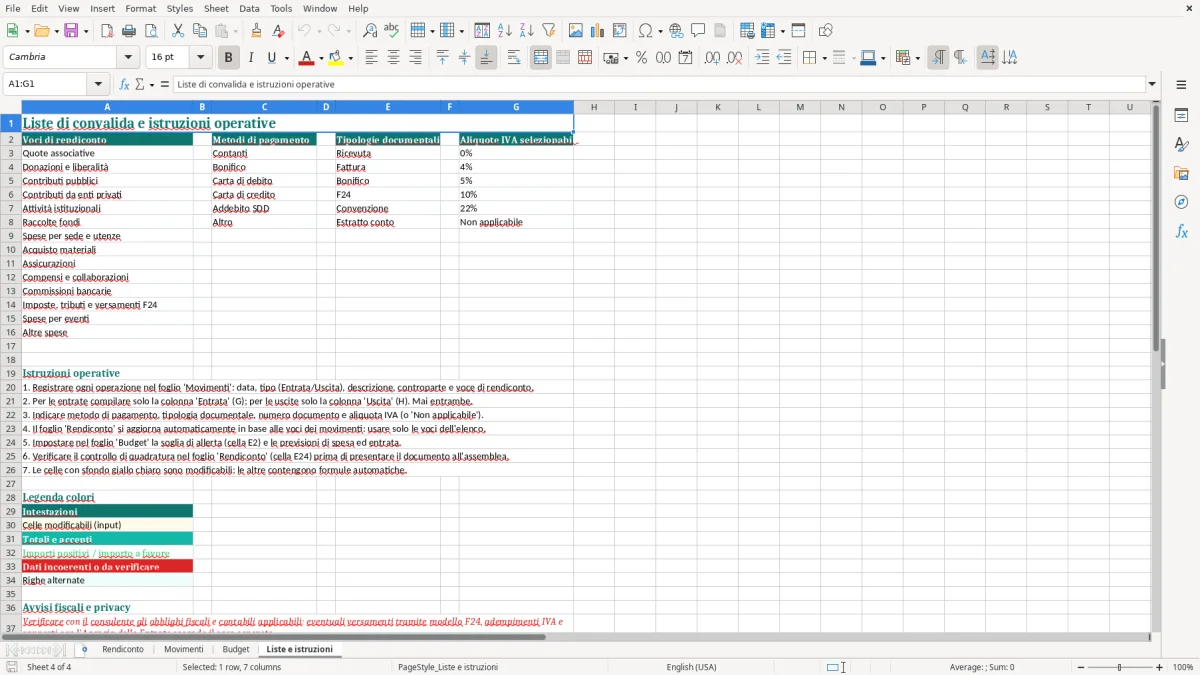The height and width of the screenshot is (675, 1200).
Task: Open the Borders dropdown arrow
Action: pyautogui.click(x=824, y=58)
